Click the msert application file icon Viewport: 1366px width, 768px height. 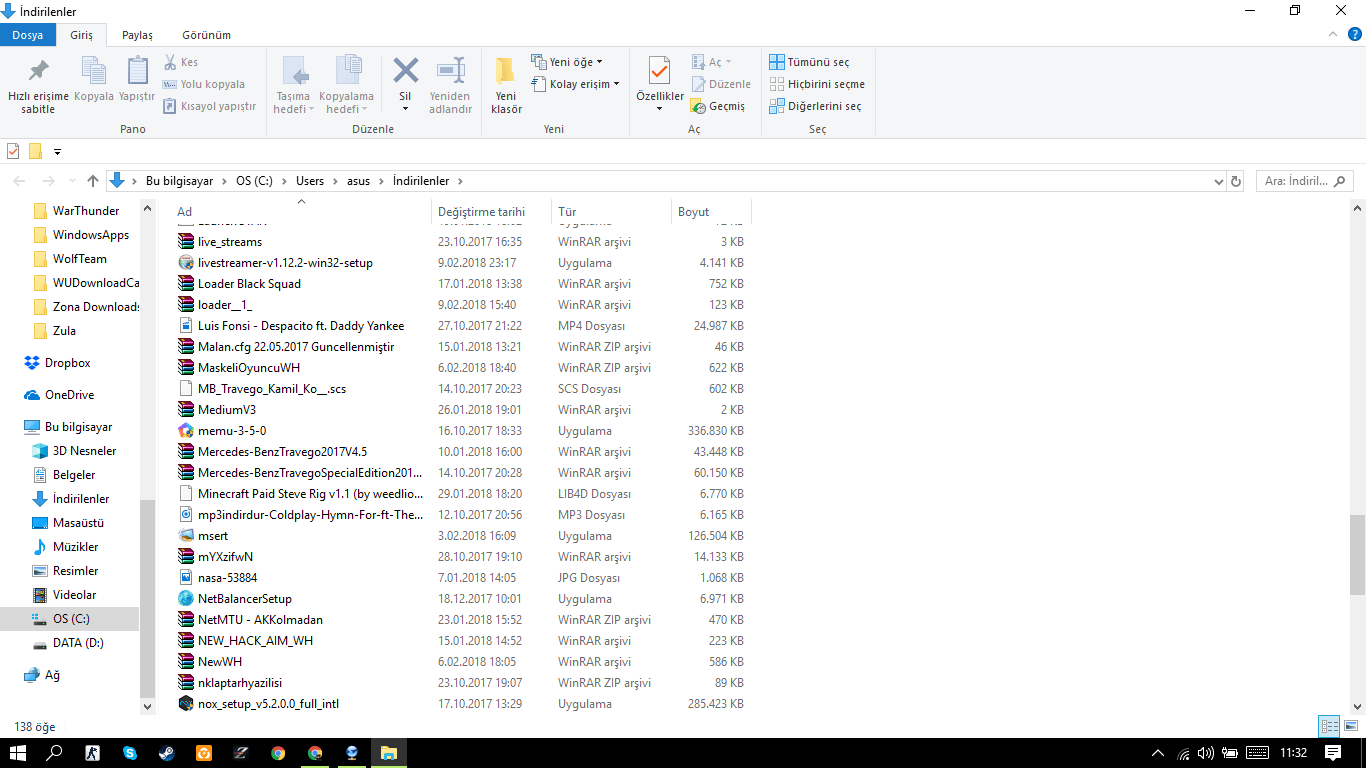(185, 536)
